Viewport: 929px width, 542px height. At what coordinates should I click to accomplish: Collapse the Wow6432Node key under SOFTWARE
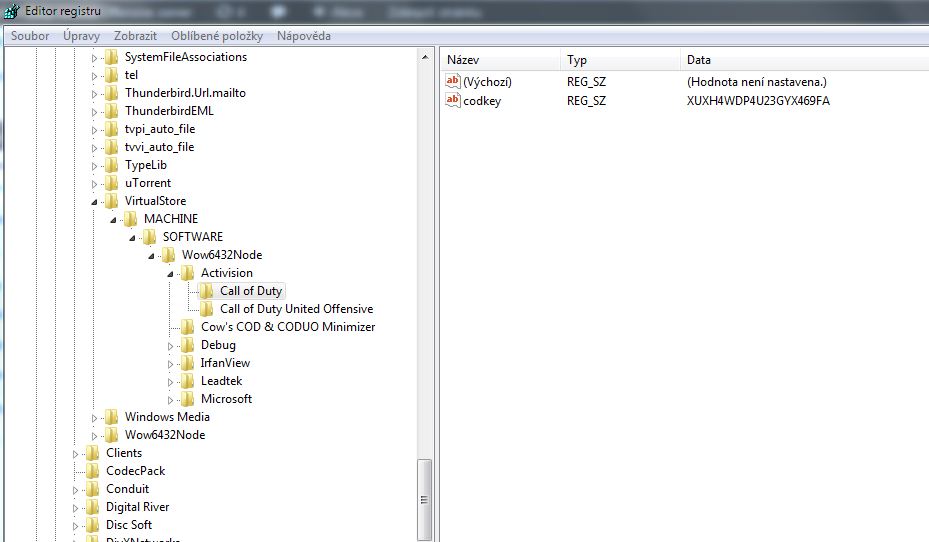[151, 256]
